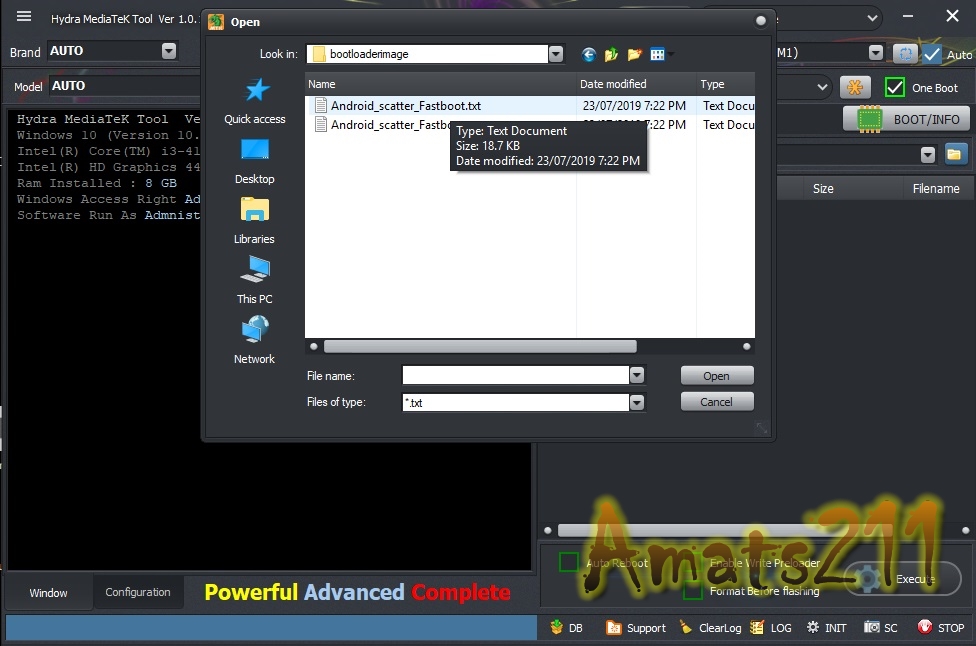Expand the Look in folder dropdown

[x=555, y=54]
